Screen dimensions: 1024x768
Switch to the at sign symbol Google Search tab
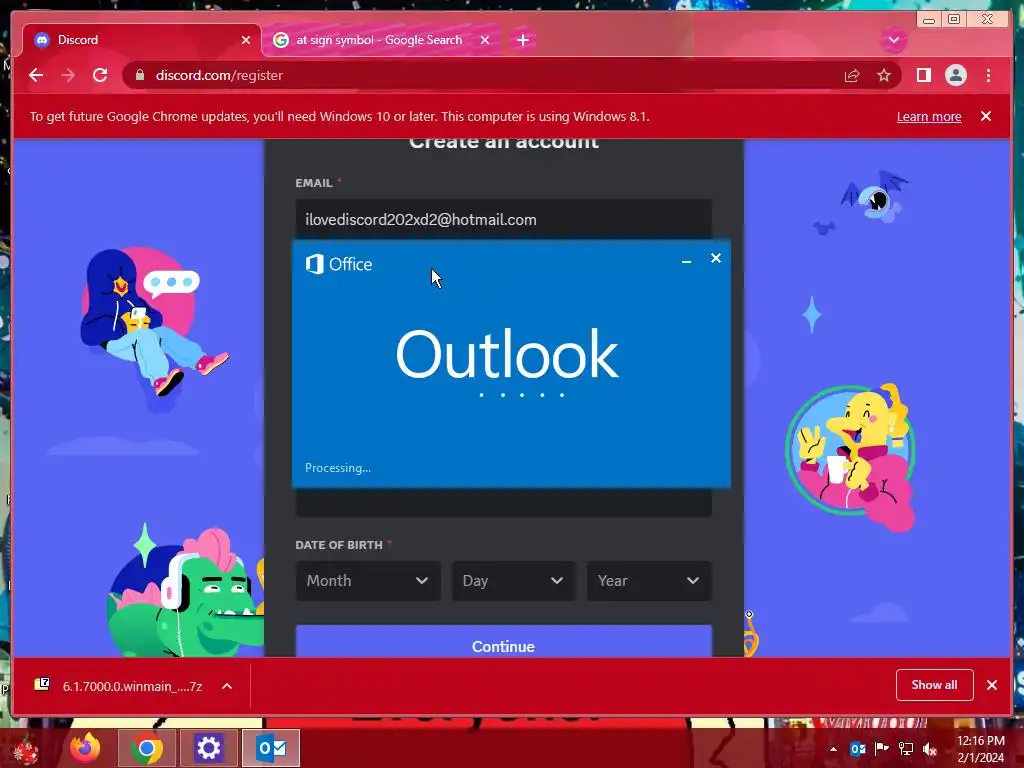[379, 40]
